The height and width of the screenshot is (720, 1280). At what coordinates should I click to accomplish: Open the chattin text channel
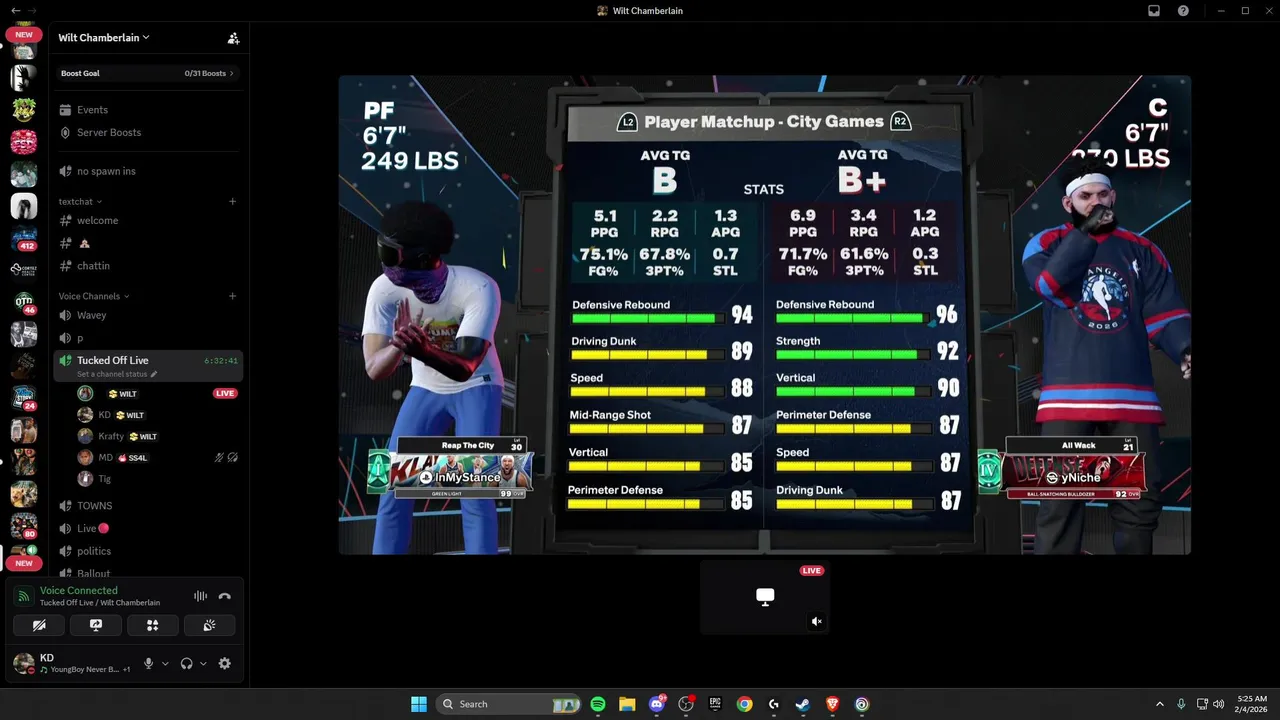coord(148,266)
